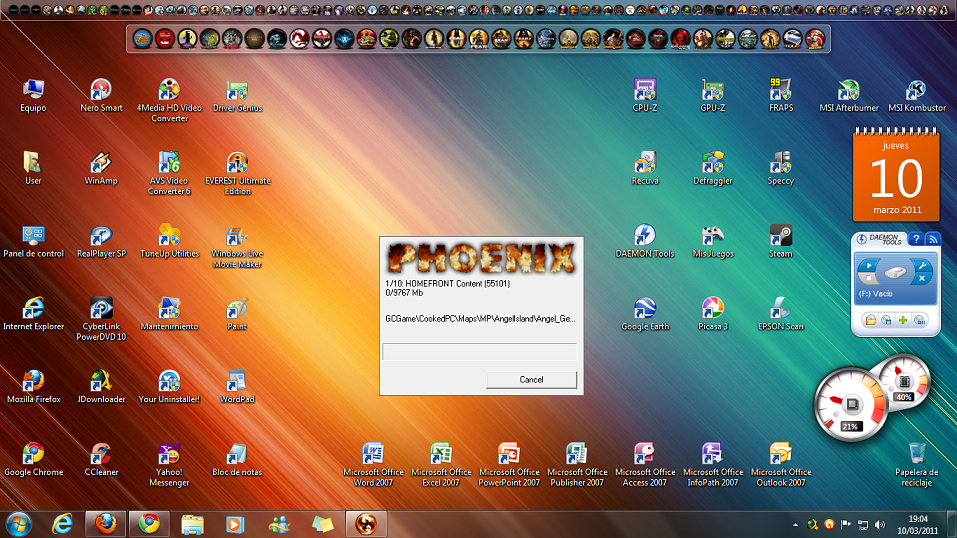The height and width of the screenshot is (538, 957).
Task: Open the Recuva shortcut
Action: [x=645, y=169]
